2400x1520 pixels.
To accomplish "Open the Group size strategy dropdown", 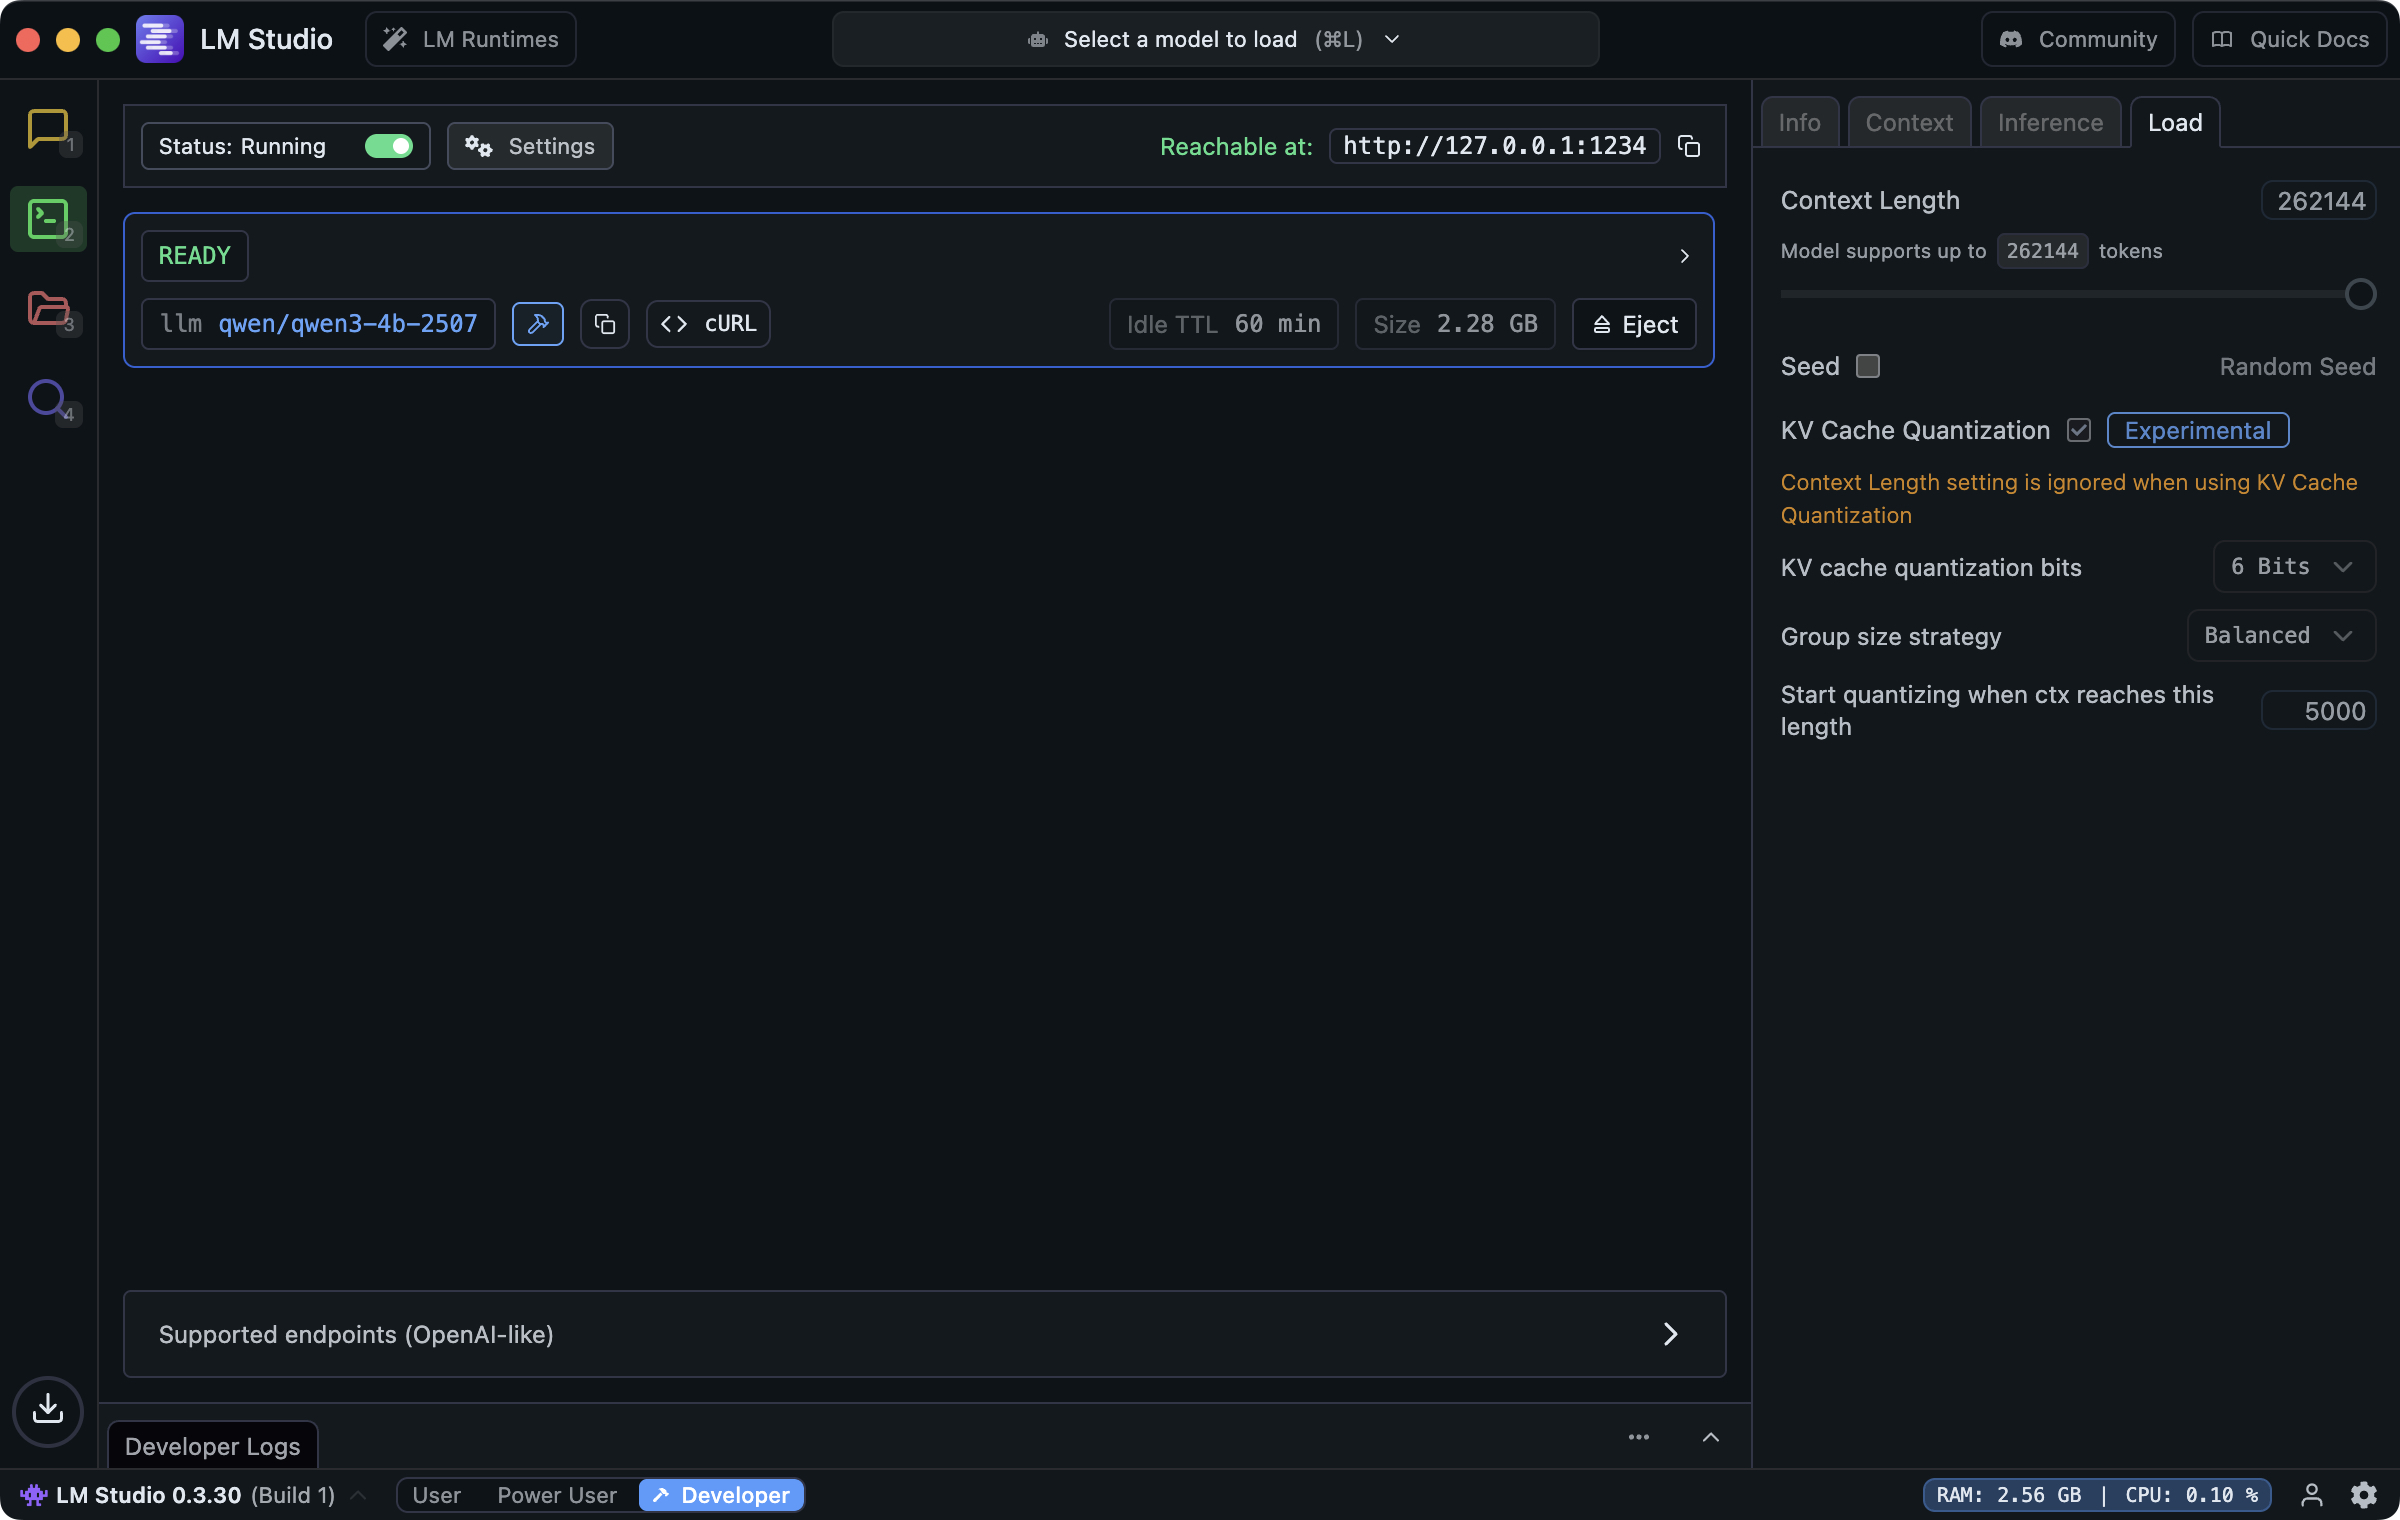I will [x=2280, y=635].
